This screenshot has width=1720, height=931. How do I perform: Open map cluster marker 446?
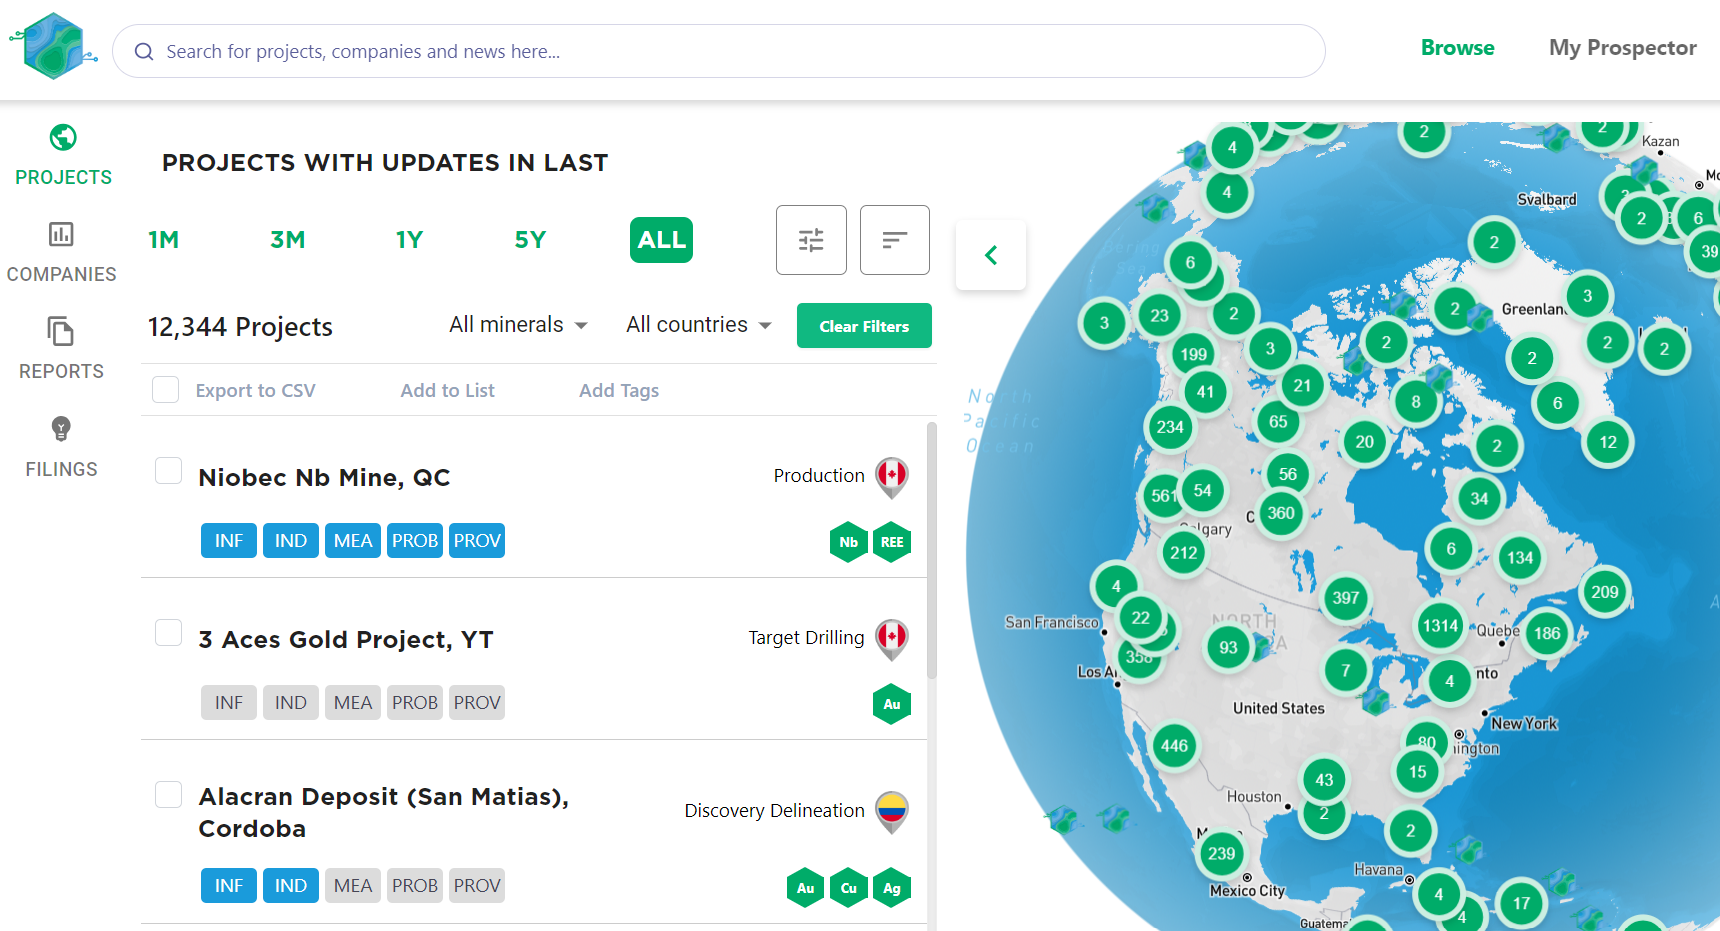(x=1174, y=746)
